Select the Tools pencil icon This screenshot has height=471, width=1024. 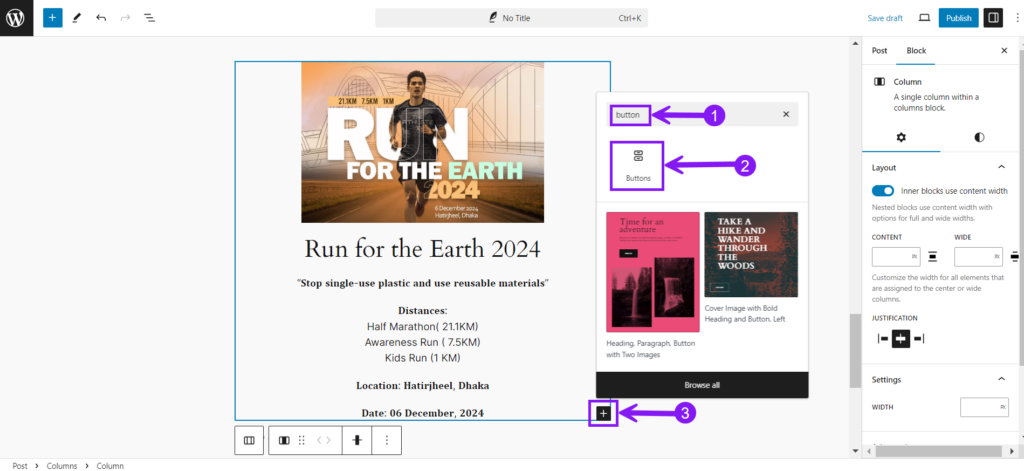[76, 18]
